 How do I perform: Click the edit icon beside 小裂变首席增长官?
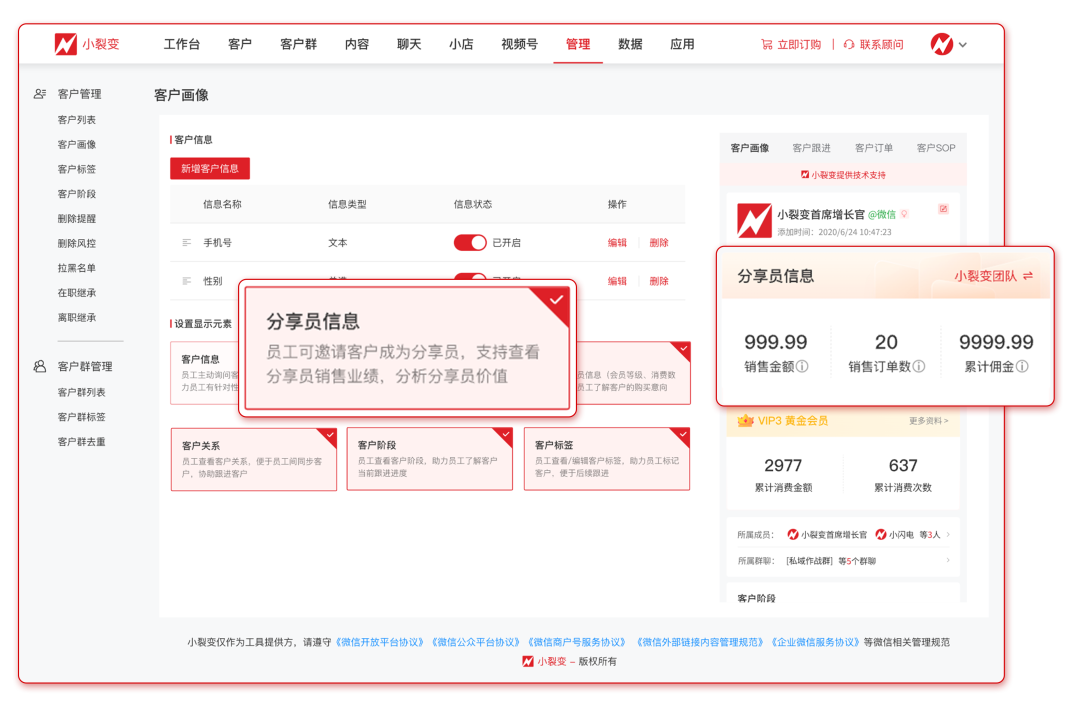pyautogui.click(x=943, y=209)
